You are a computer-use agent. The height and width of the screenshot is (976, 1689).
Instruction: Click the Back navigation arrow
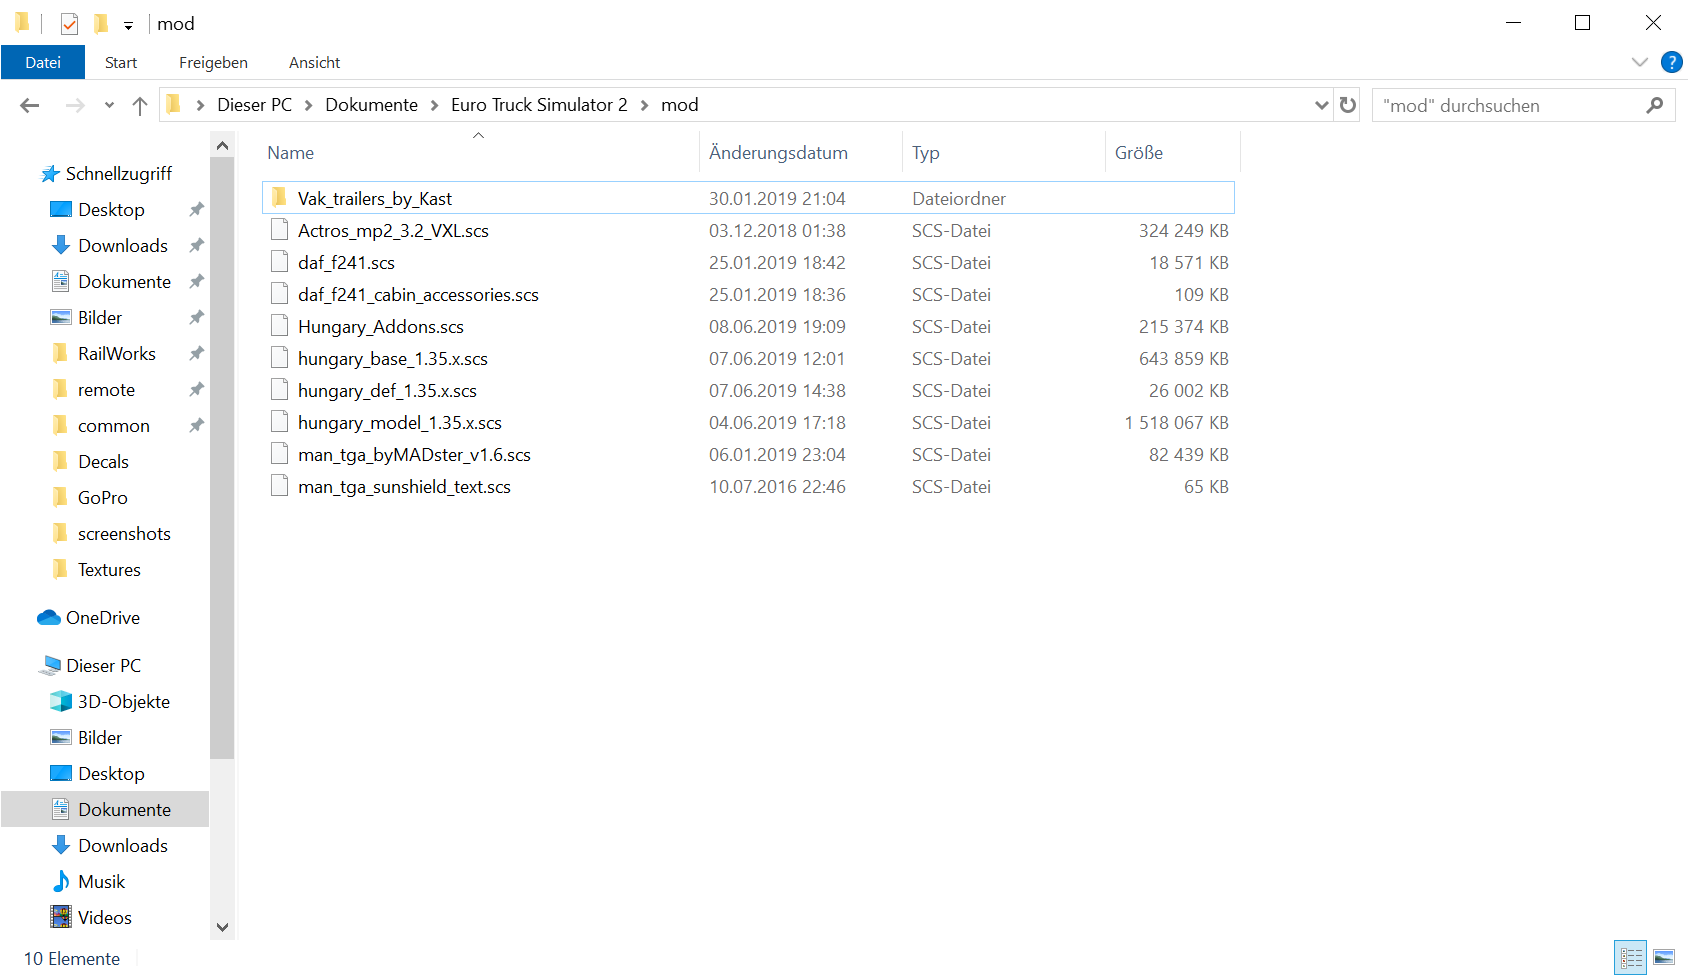coord(30,105)
